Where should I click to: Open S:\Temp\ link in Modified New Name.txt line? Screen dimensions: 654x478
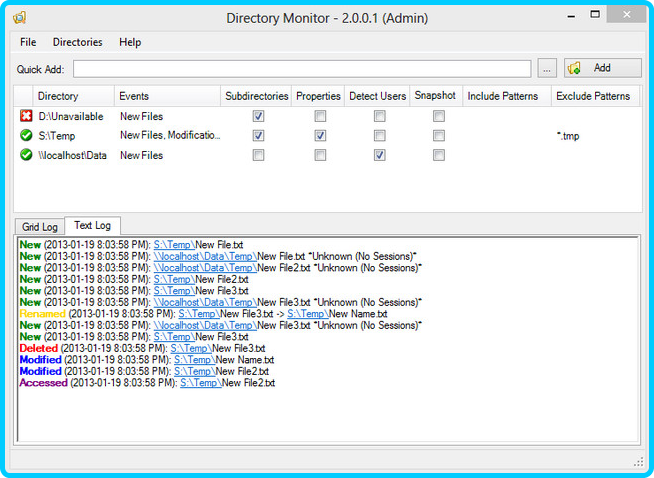pos(194,360)
